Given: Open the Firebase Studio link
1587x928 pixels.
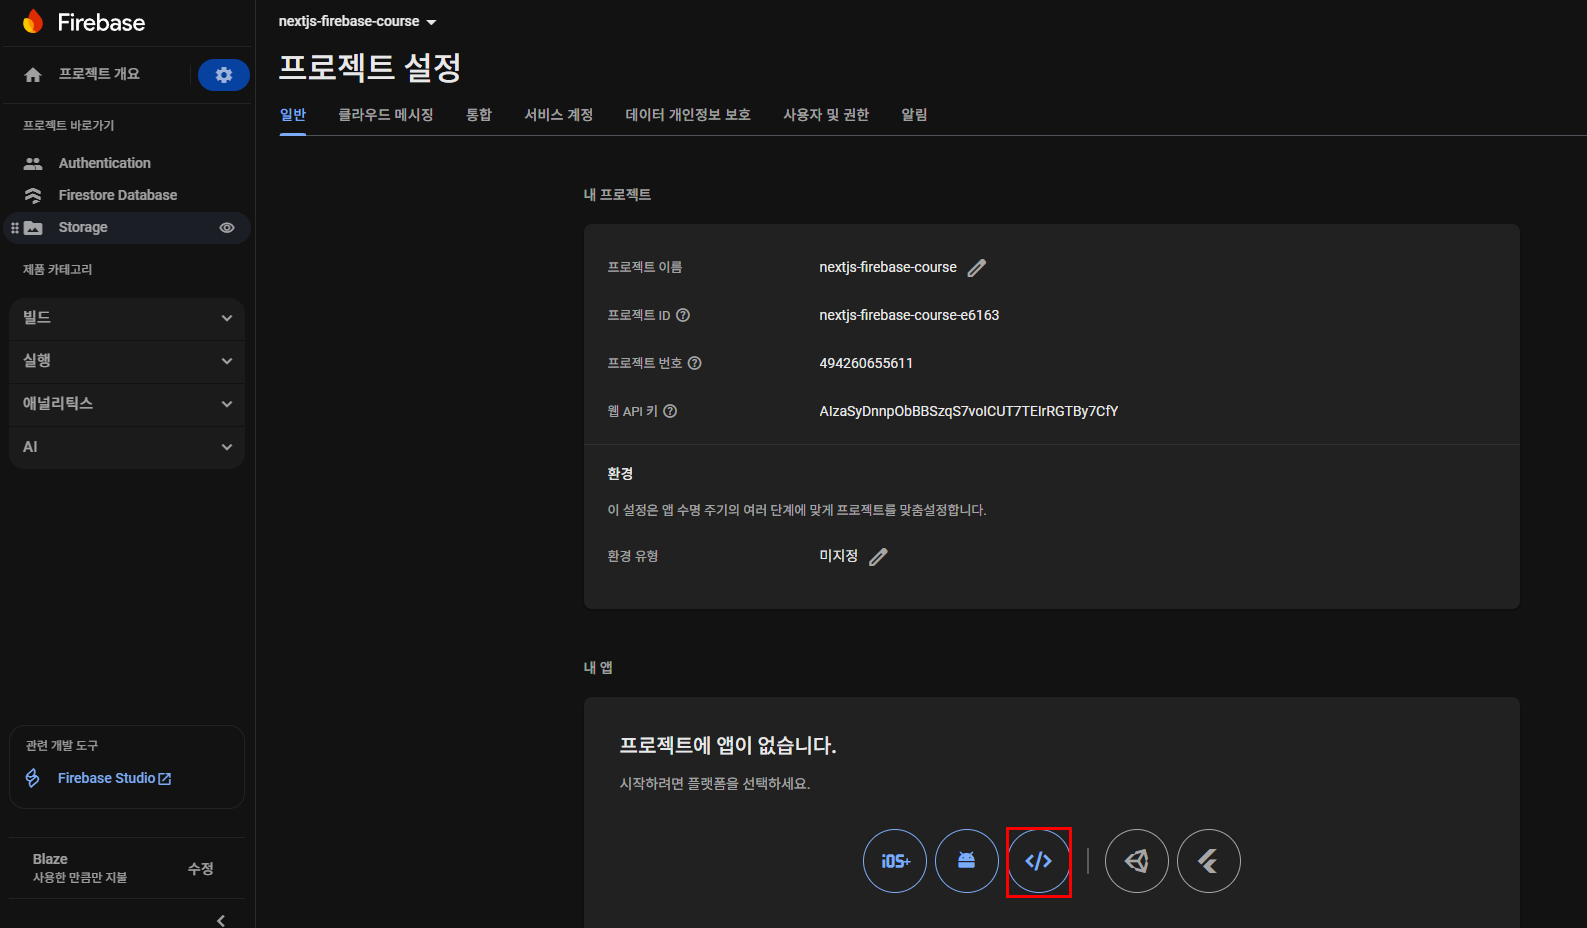Looking at the screenshot, I should click(114, 778).
